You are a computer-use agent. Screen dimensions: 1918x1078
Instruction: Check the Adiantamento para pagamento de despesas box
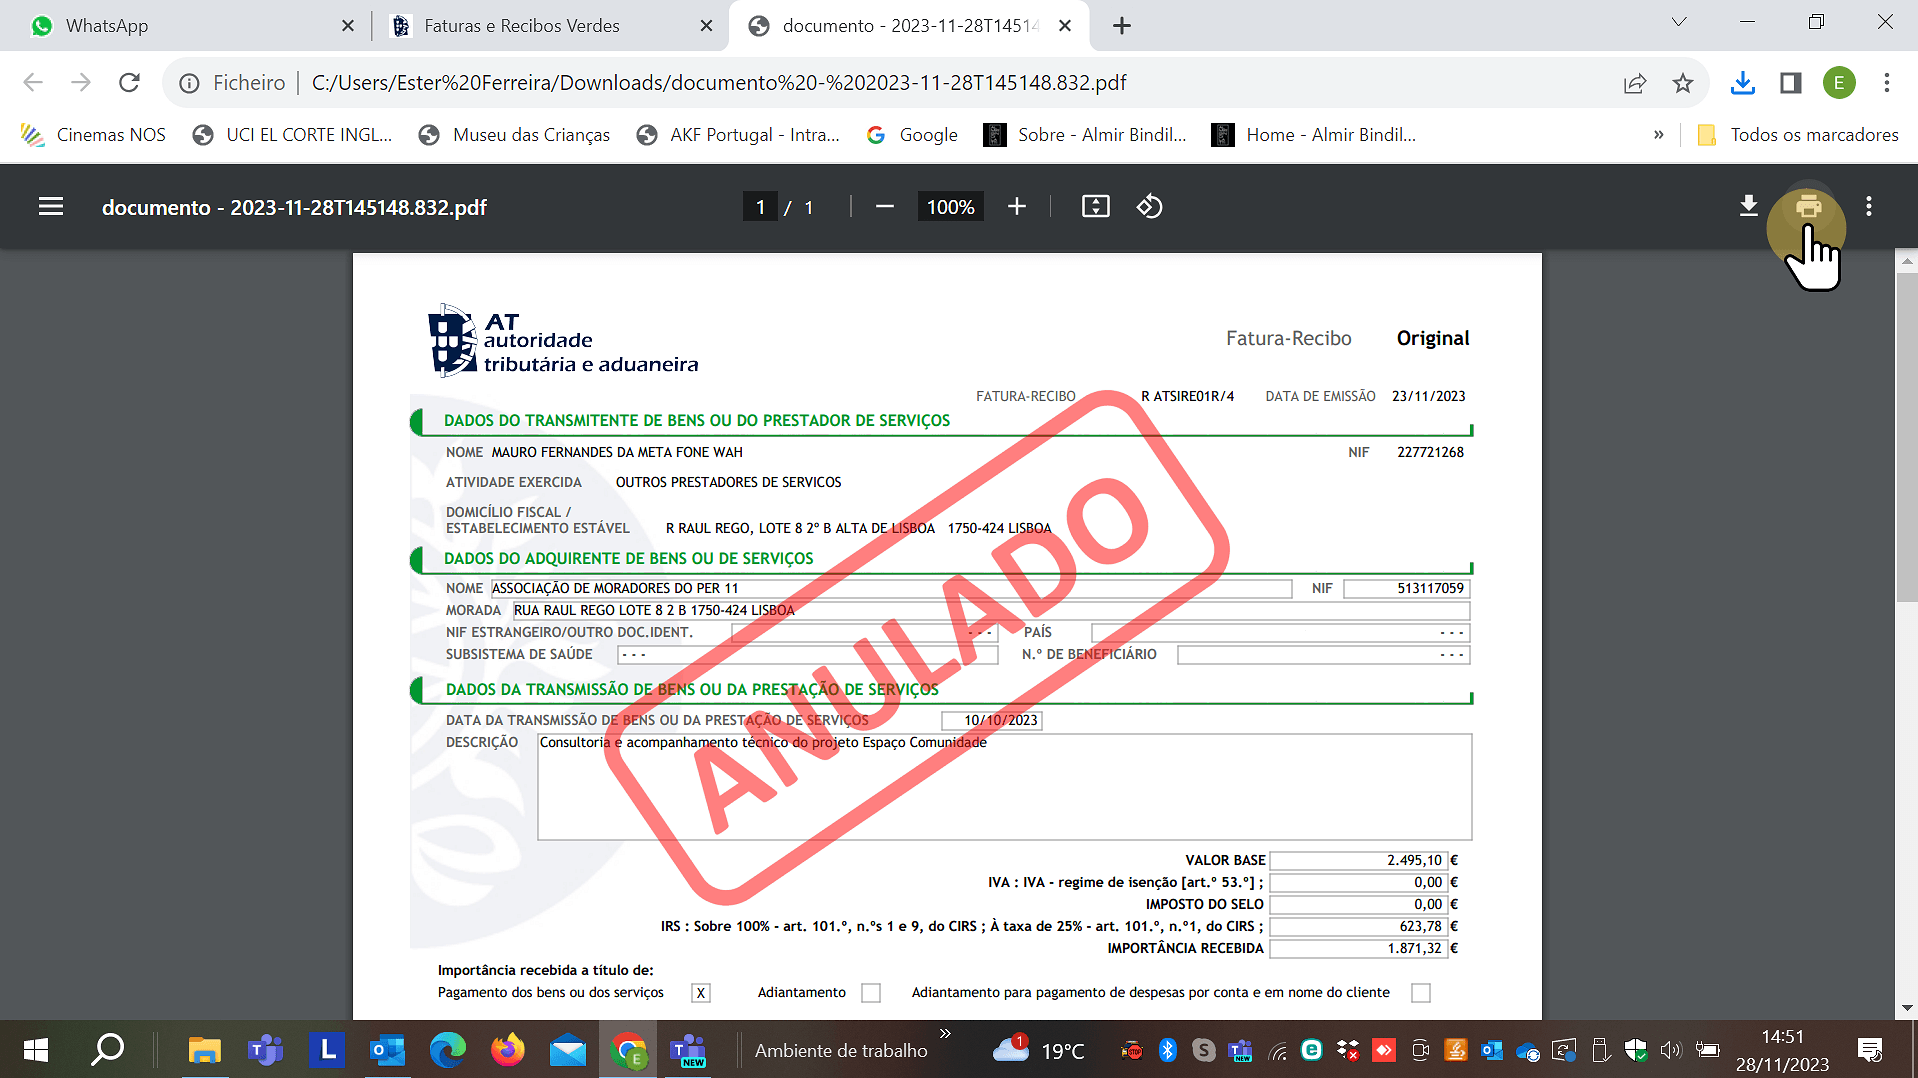[x=1420, y=993]
